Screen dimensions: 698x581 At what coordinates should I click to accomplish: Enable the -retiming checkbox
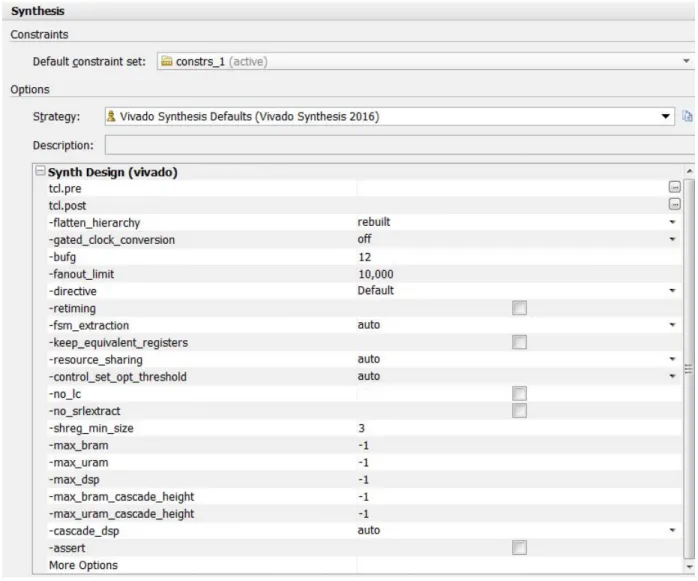coord(519,308)
